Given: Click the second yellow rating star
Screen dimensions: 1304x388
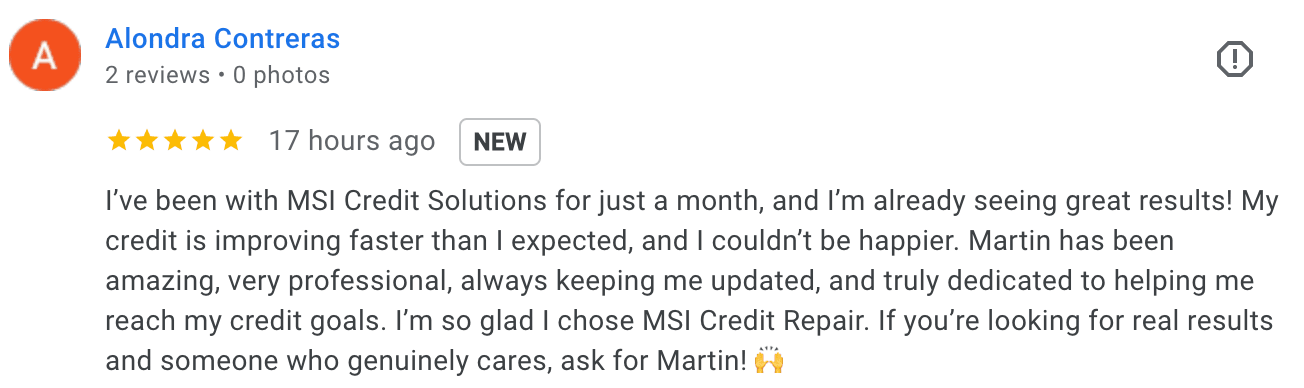Looking at the screenshot, I should tap(146, 141).
